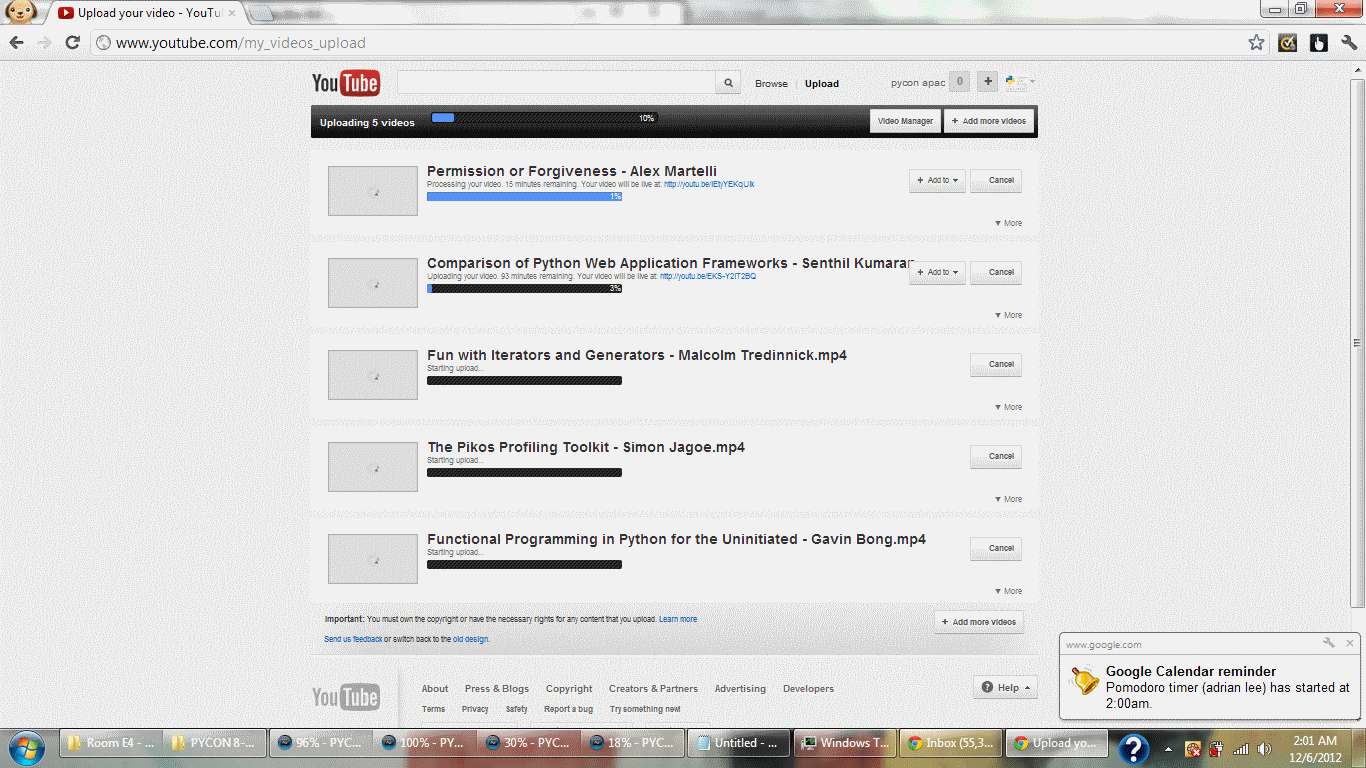The width and height of the screenshot is (1366, 768).
Task: Cancel the Gavin Bong video upload
Action: [x=996, y=548]
